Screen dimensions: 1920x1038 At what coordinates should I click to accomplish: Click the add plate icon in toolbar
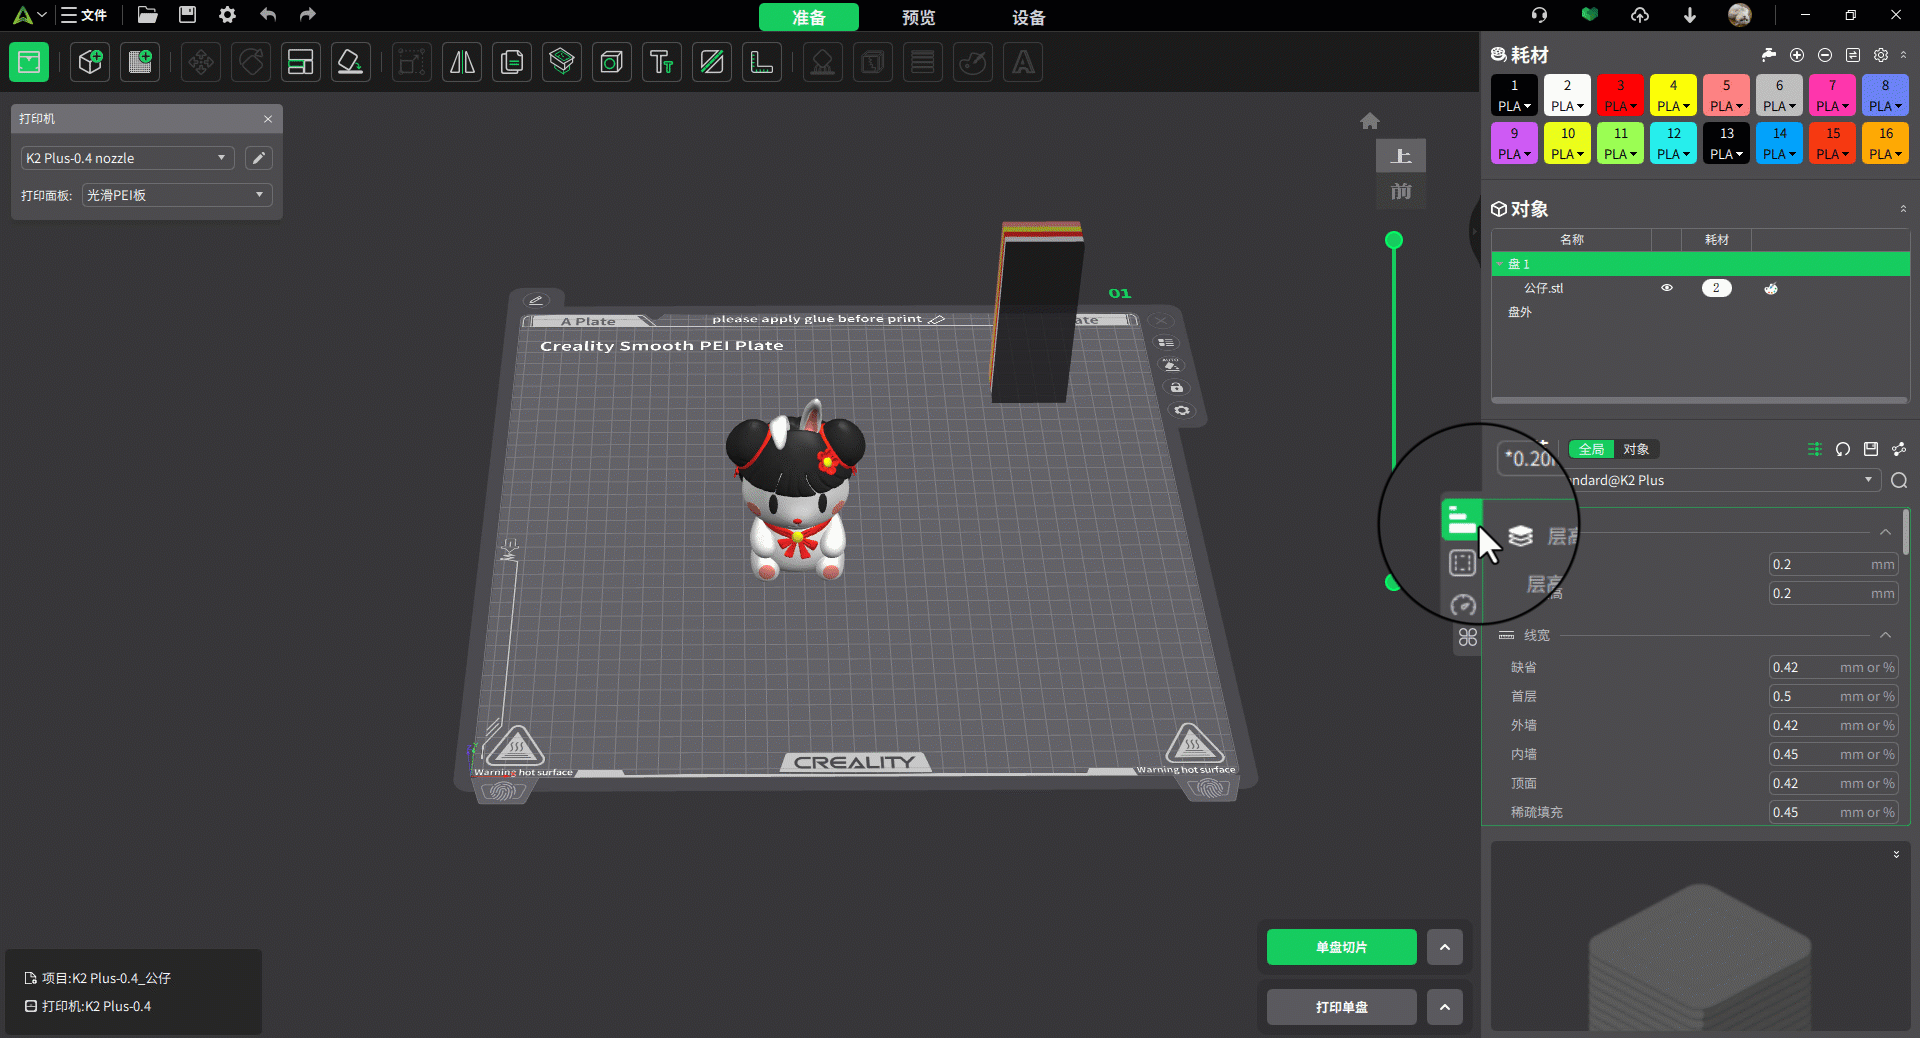pyautogui.click(x=140, y=62)
